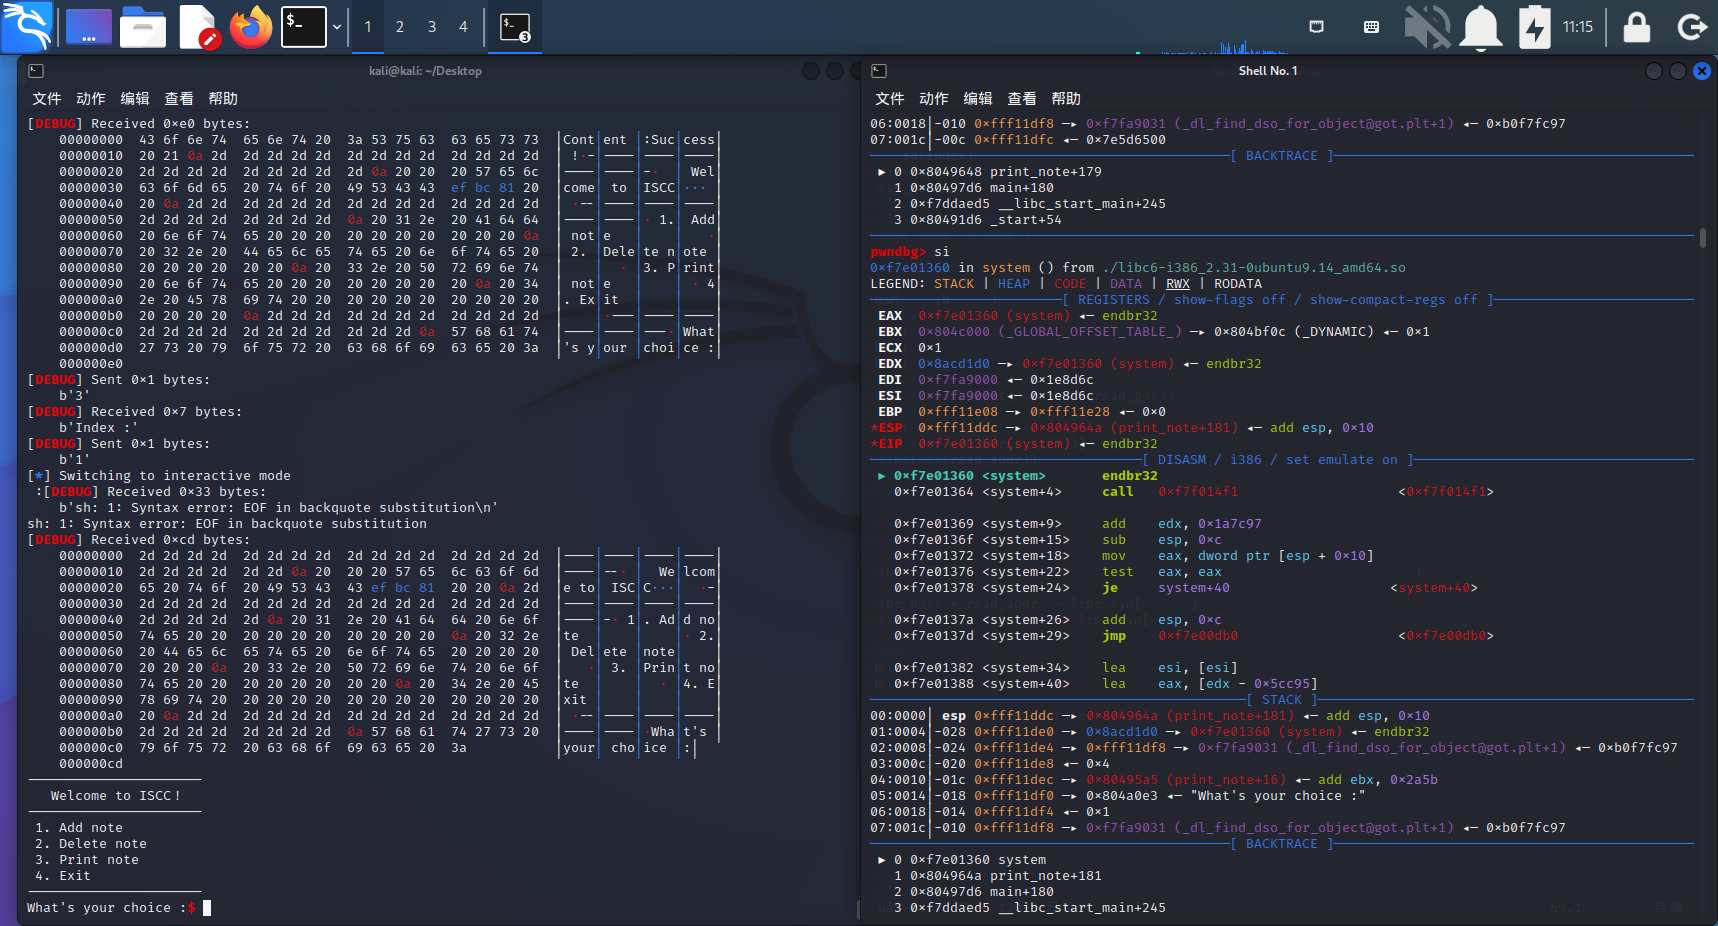Screen dimensions: 1718x926
Task: Click the log out arrow icon
Action: pyautogui.click(x=1692, y=27)
